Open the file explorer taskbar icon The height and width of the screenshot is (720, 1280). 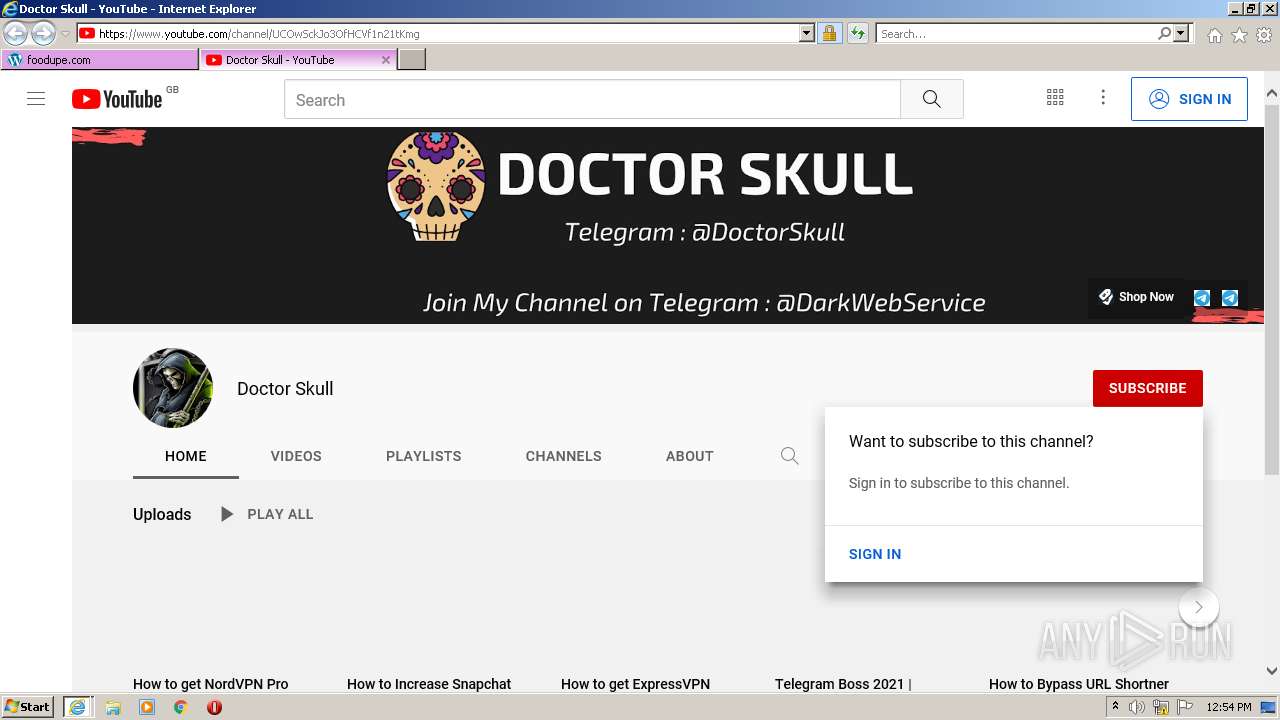pos(113,707)
